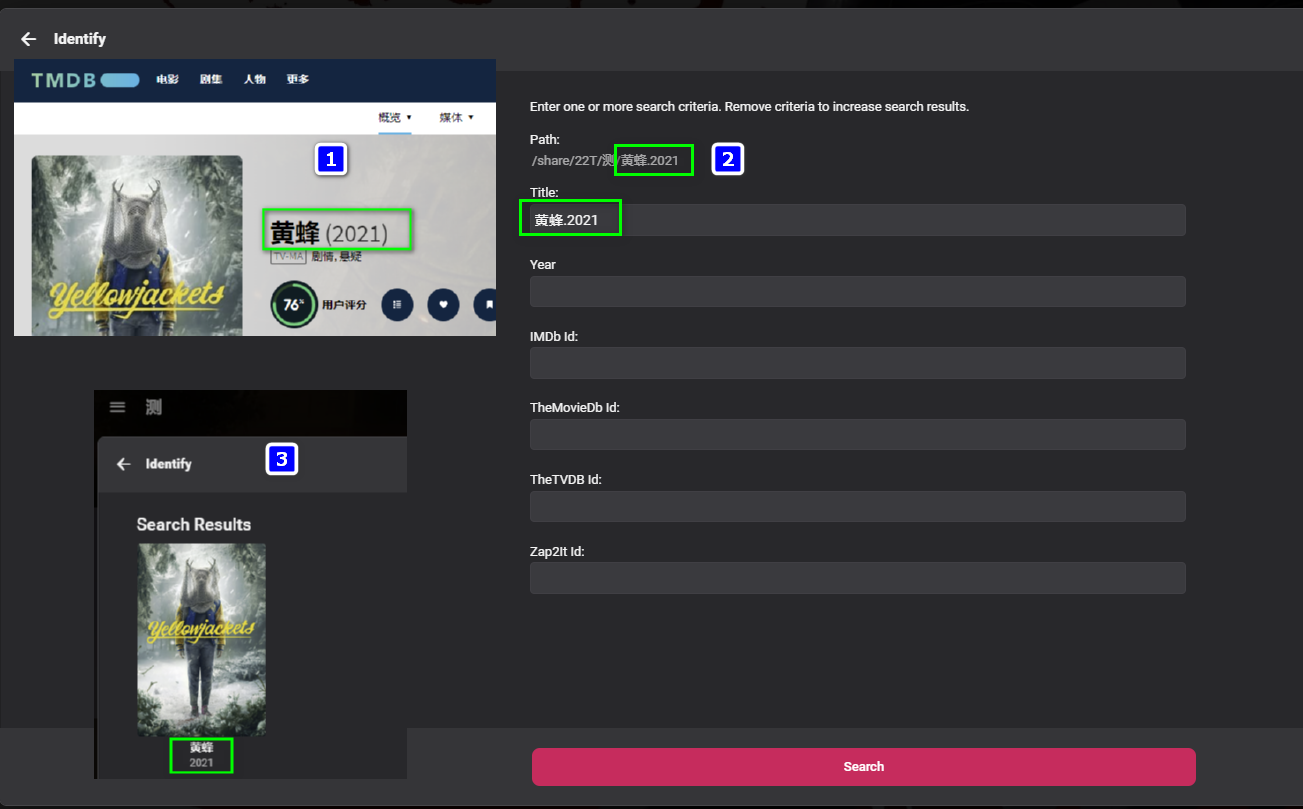Click the 76% user score ring
The width and height of the screenshot is (1303, 809).
click(x=294, y=305)
